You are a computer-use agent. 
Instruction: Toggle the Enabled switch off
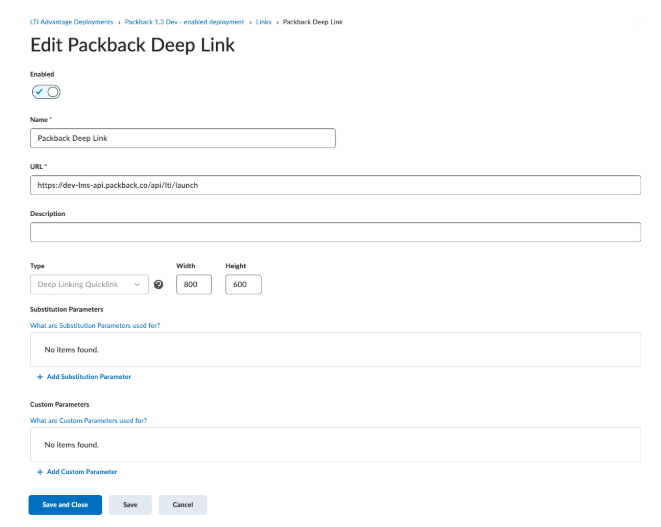click(46, 92)
